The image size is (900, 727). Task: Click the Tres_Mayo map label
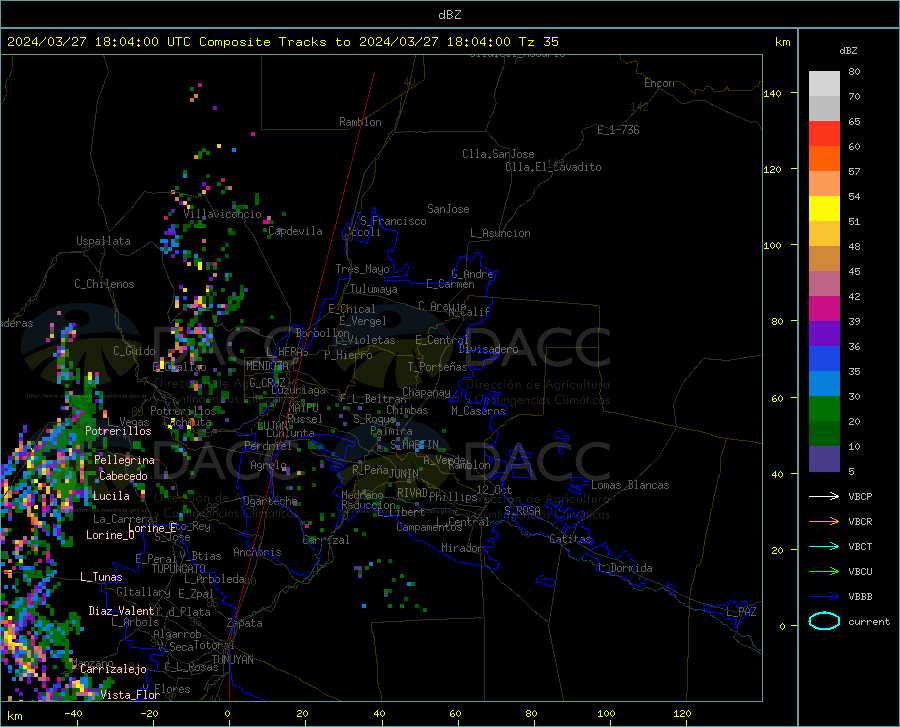pyautogui.click(x=362, y=269)
